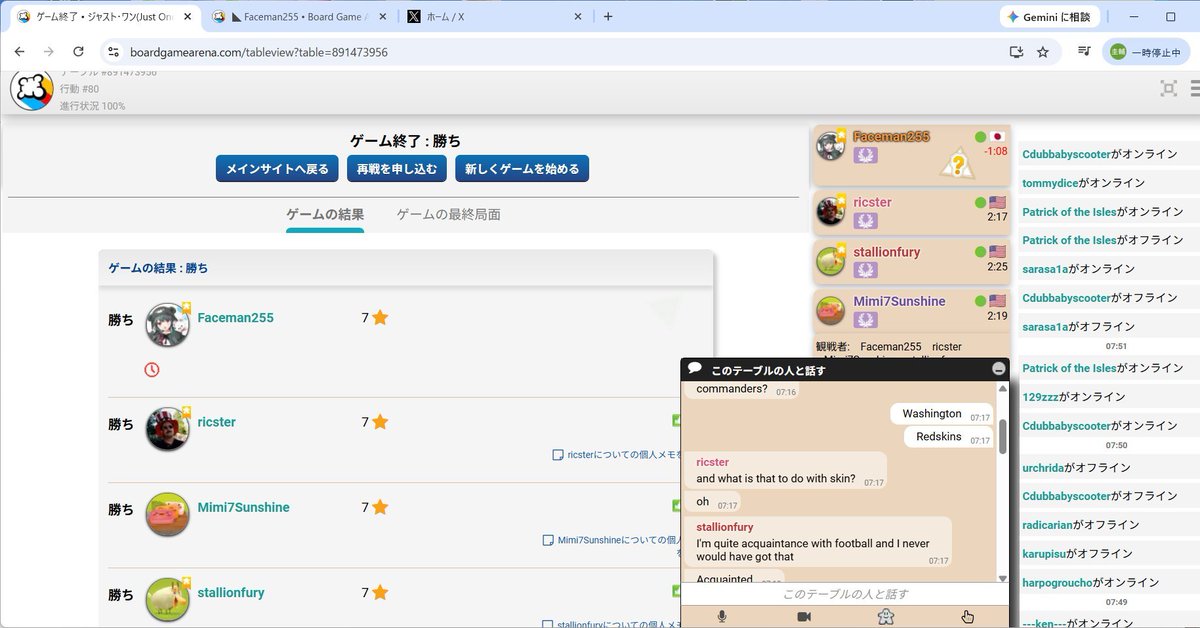This screenshot has width=1200, height=628.
Task: Click メインサイトへ戻る button
Action: pyautogui.click(x=277, y=169)
